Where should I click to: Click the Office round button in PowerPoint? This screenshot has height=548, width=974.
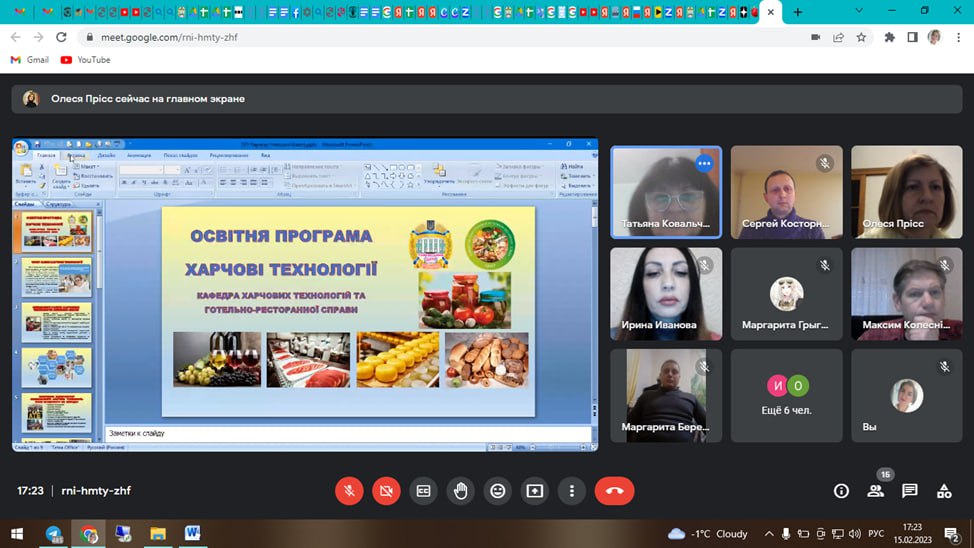pos(21,148)
